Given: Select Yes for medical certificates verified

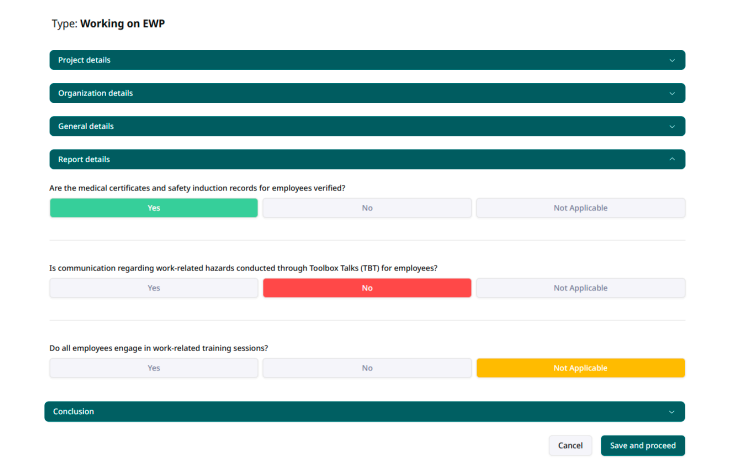Looking at the screenshot, I should (154, 208).
